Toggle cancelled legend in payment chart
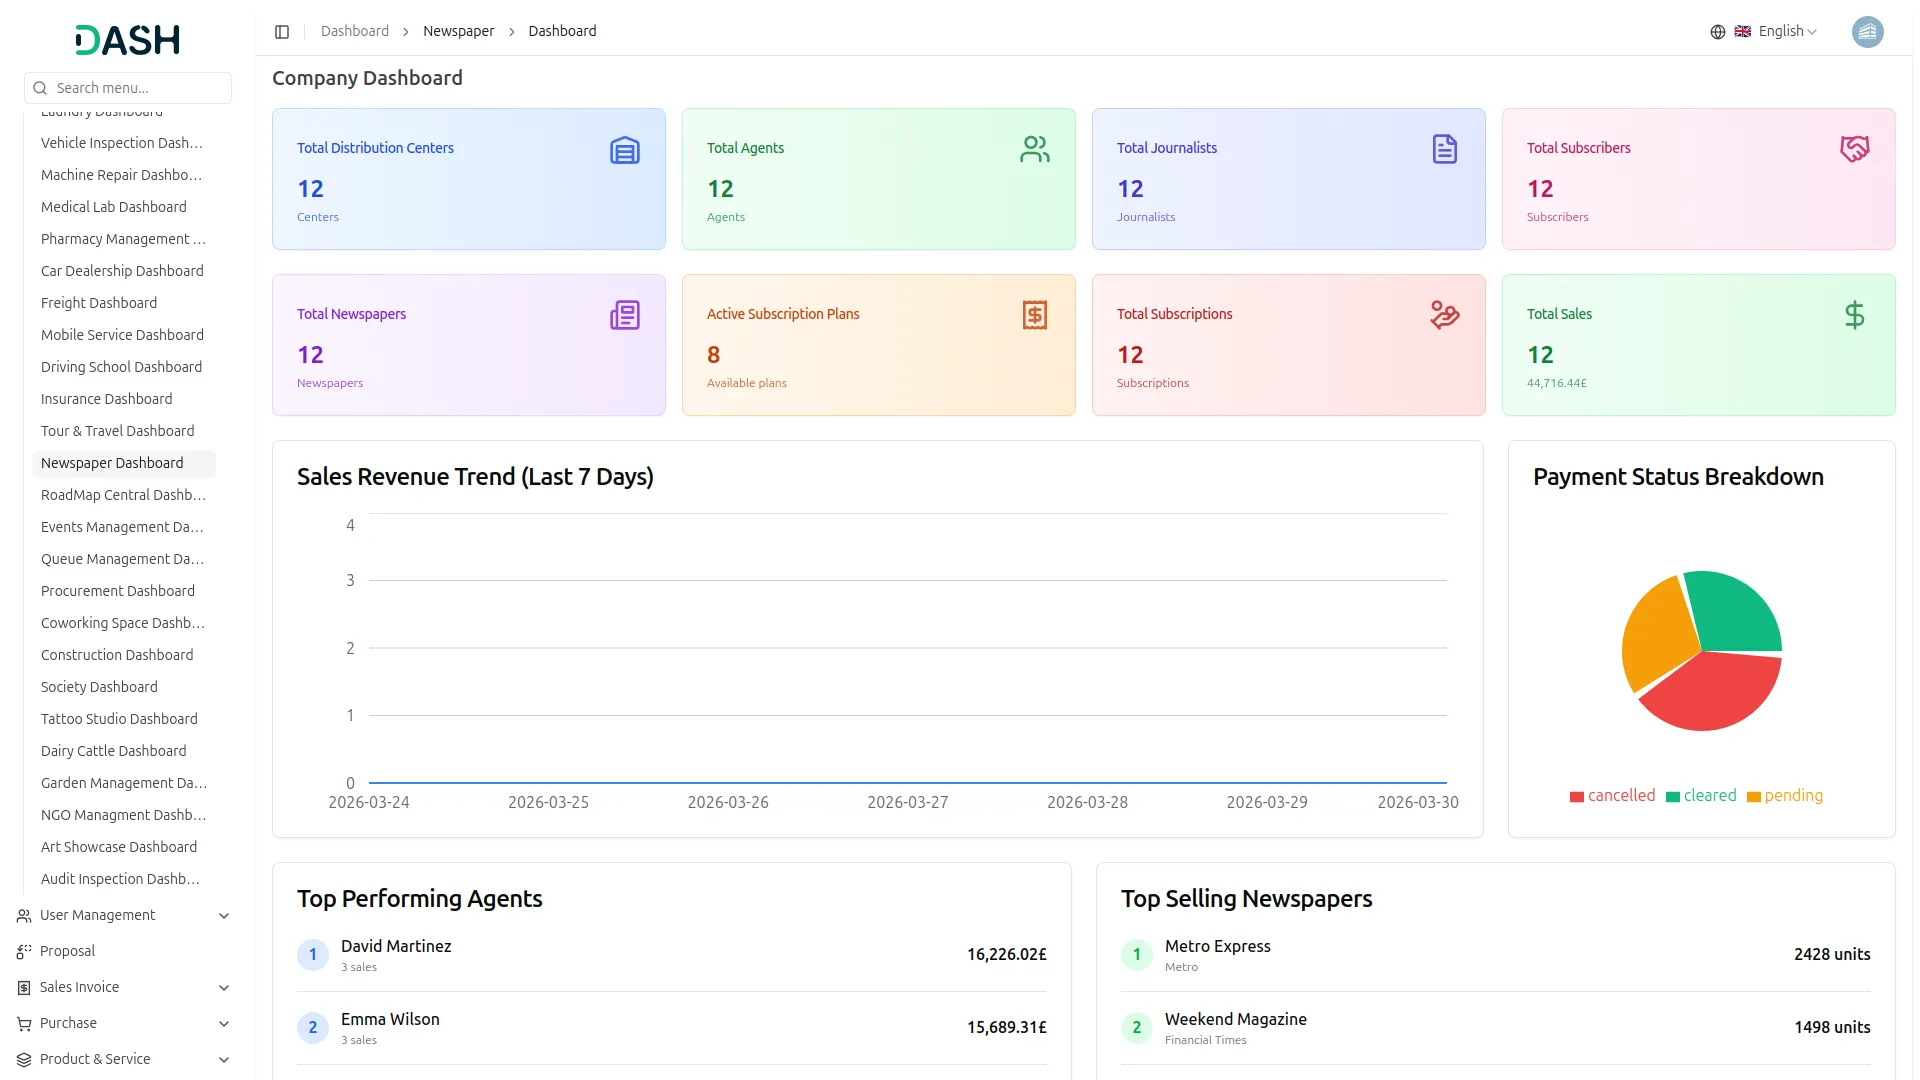Screen dimensions: 1920x1080 coord(1612,796)
